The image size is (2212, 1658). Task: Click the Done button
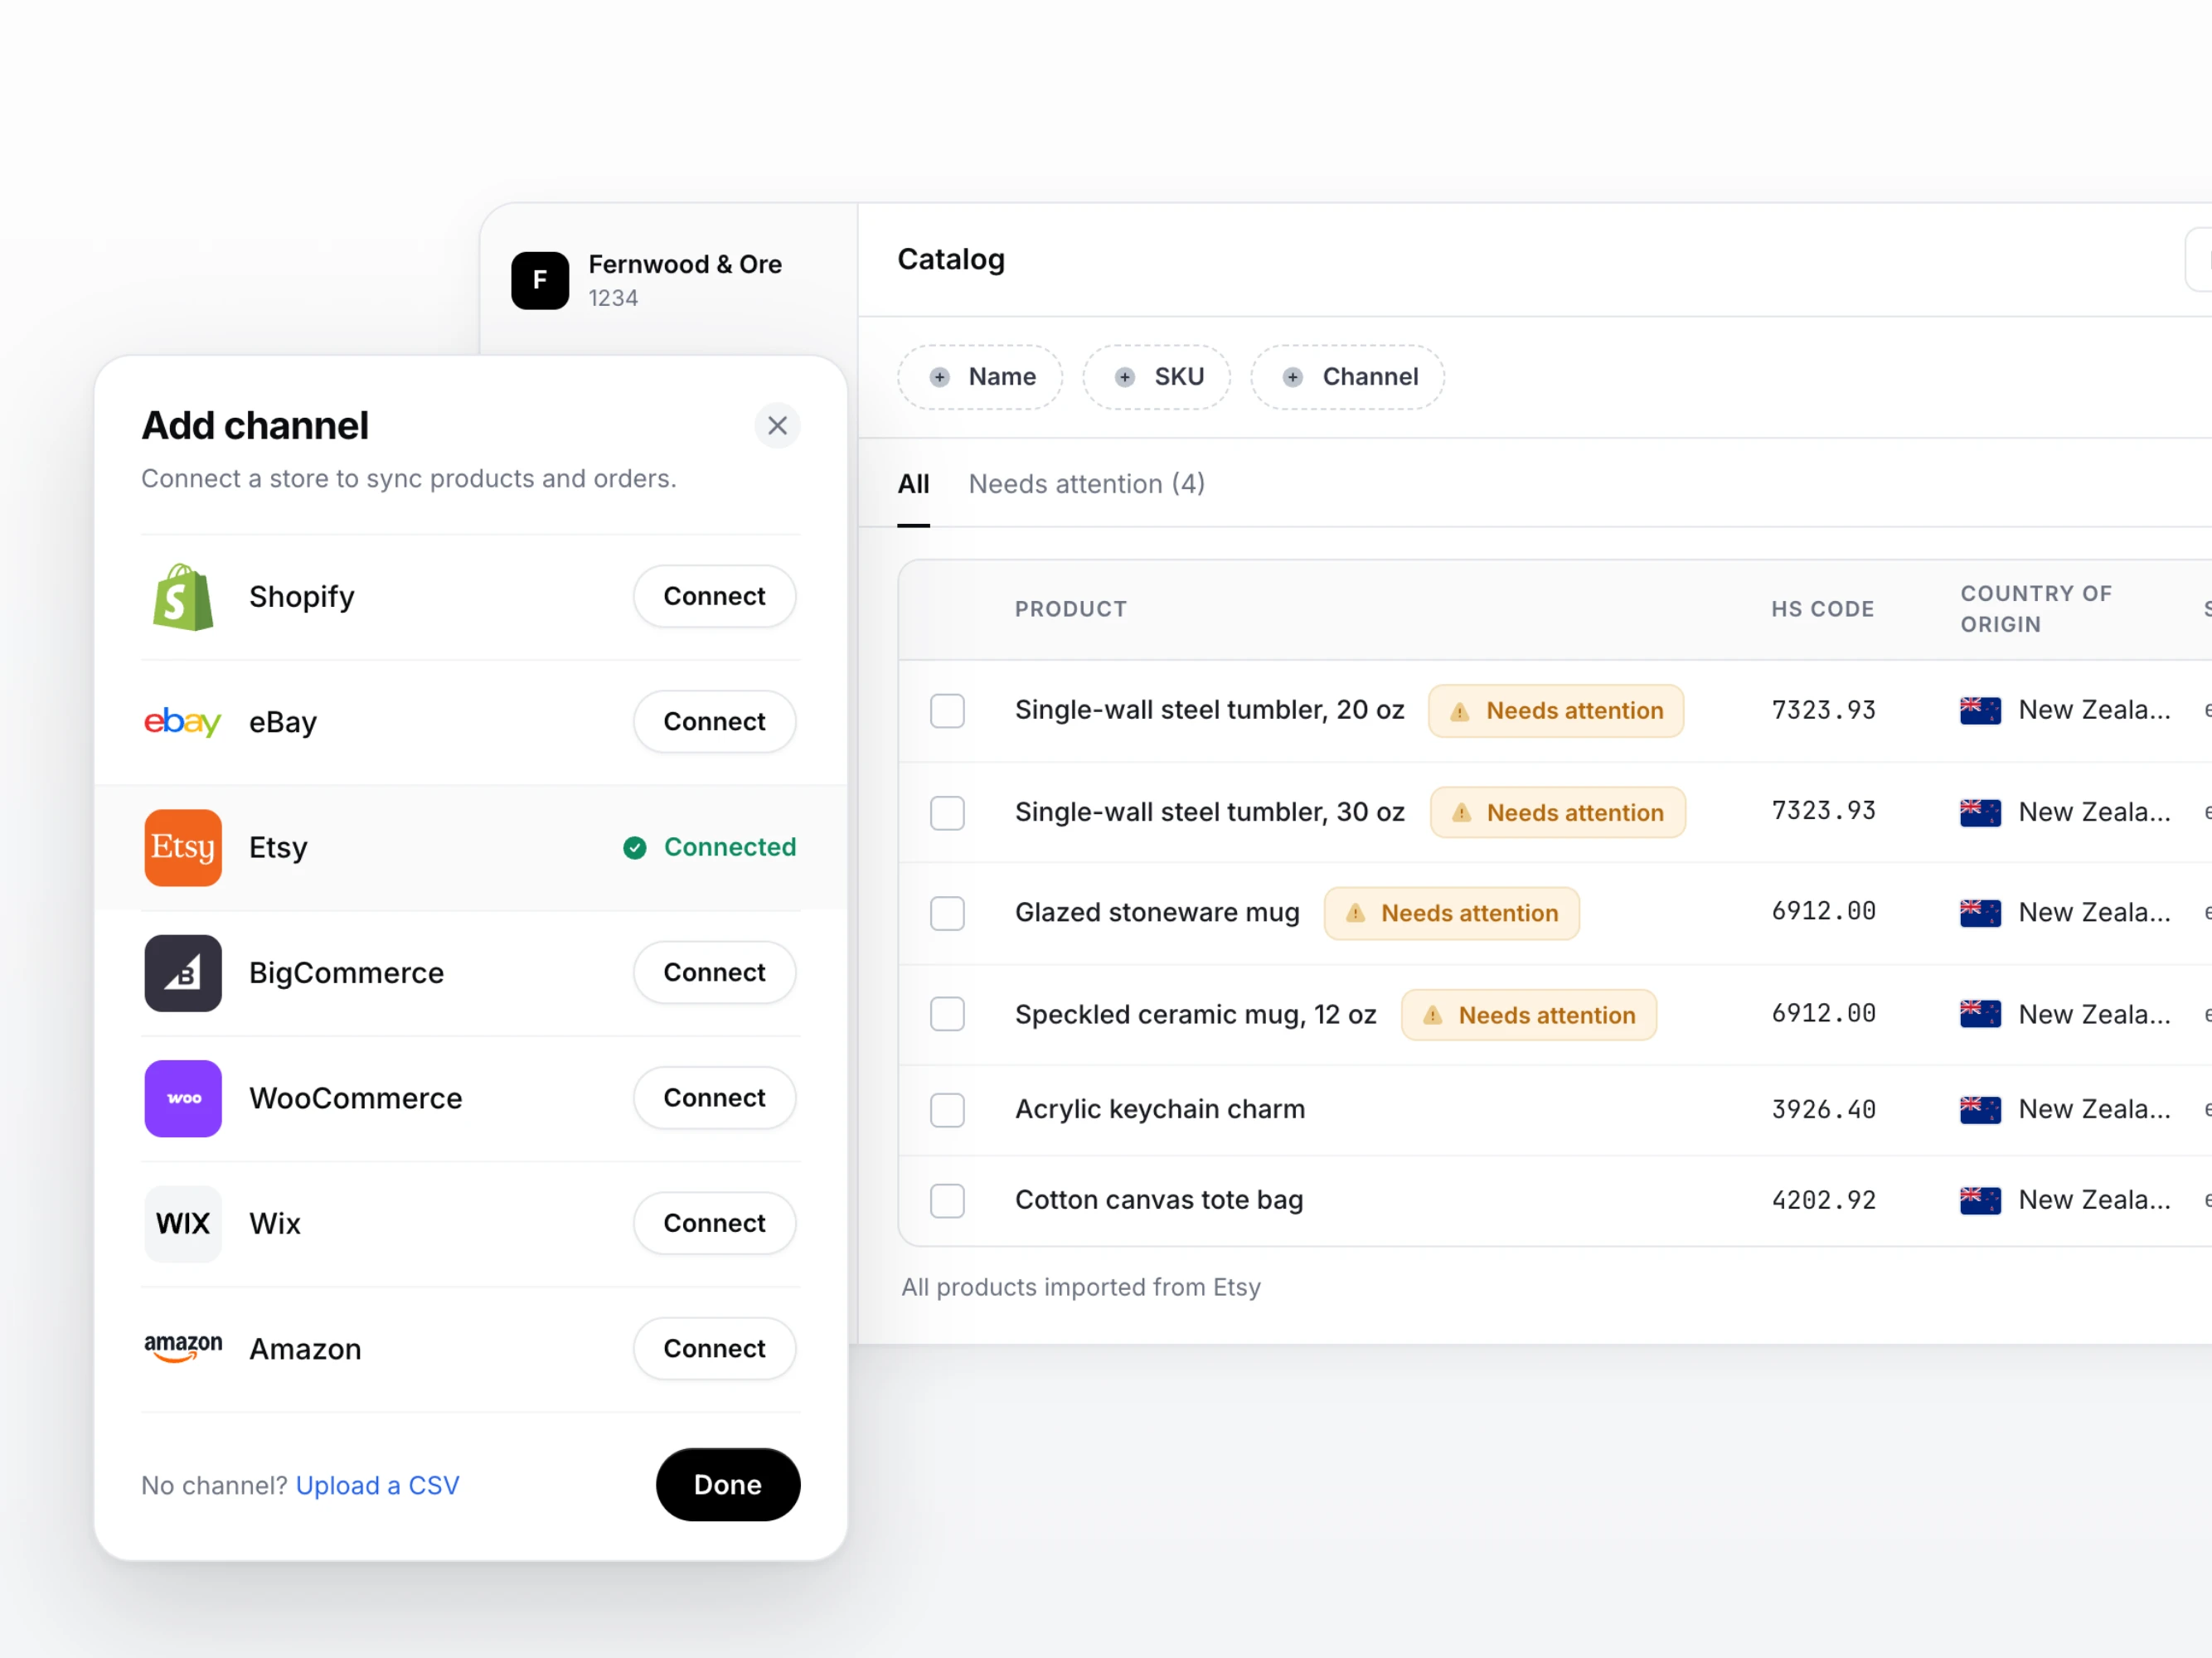point(728,1485)
